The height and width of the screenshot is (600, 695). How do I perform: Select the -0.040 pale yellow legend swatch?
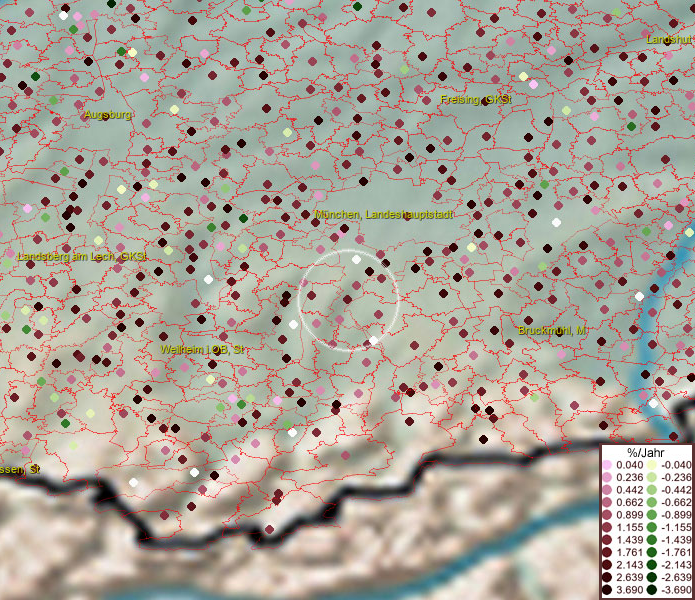(x=650, y=466)
